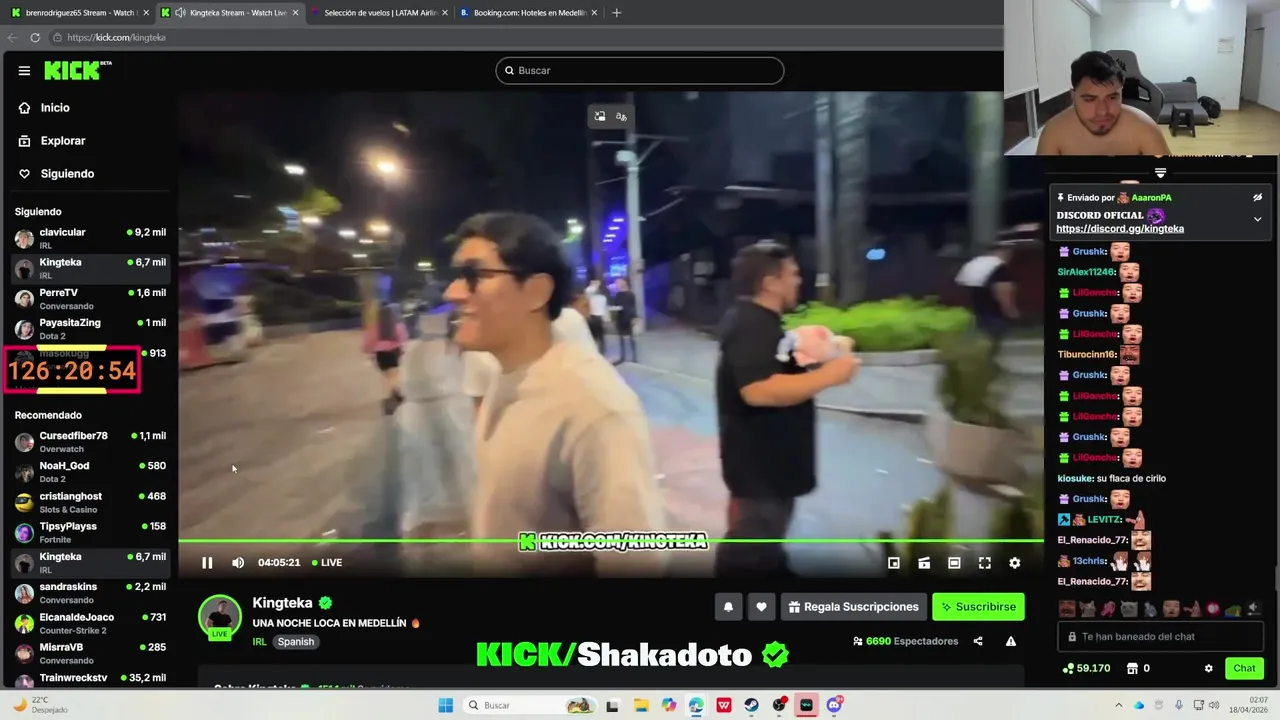The height and width of the screenshot is (720, 1280).
Task: Click the Suscribirse button
Action: [978, 607]
